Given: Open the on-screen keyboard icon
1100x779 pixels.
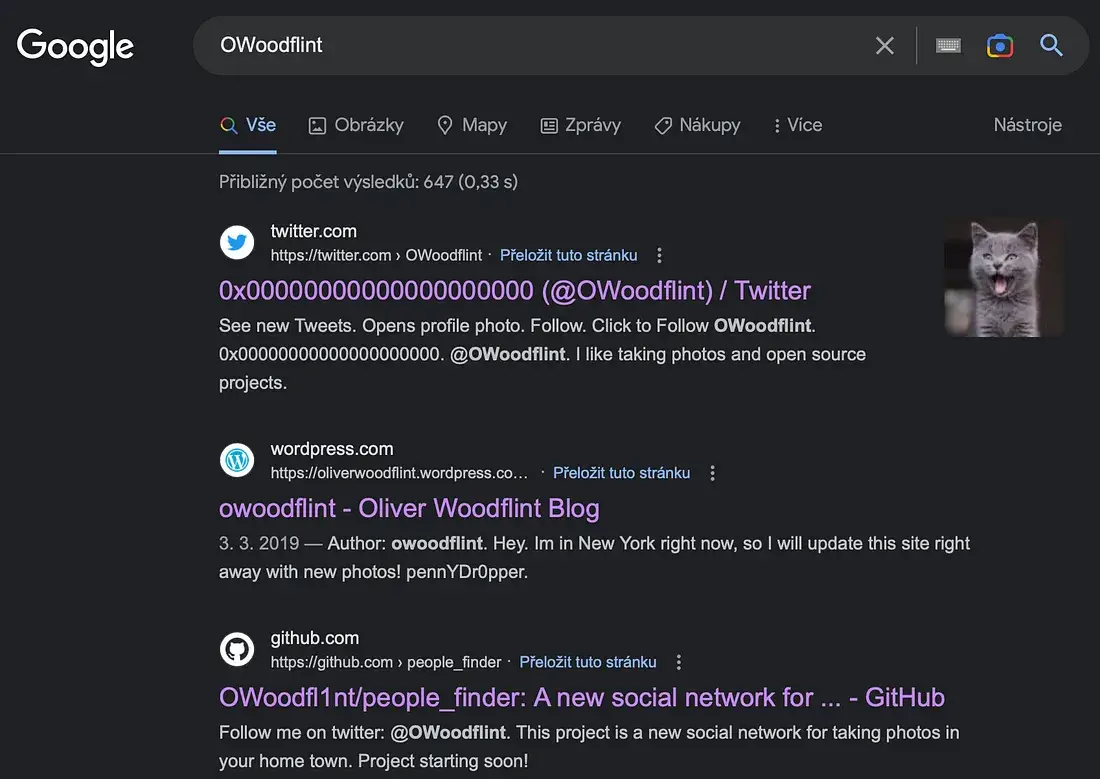Looking at the screenshot, I should pos(948,46).
